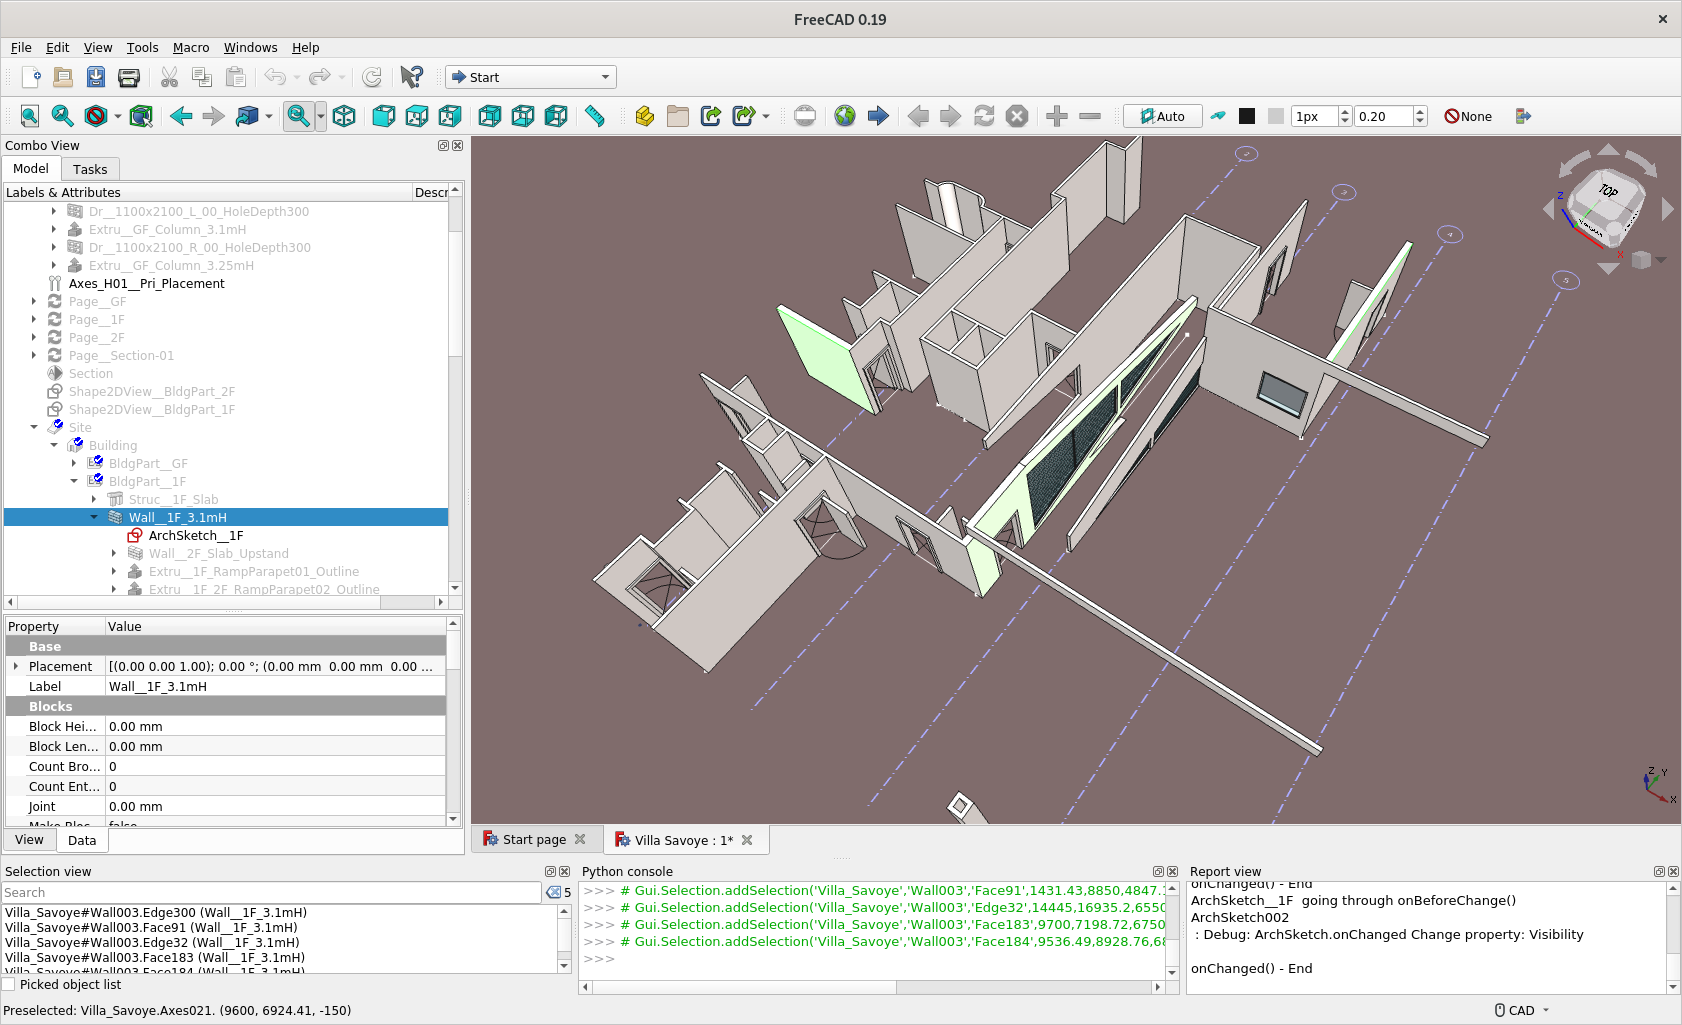The image size is (1682, 1025).
Task: Click the Auto working plane button
Action: 1163,116
